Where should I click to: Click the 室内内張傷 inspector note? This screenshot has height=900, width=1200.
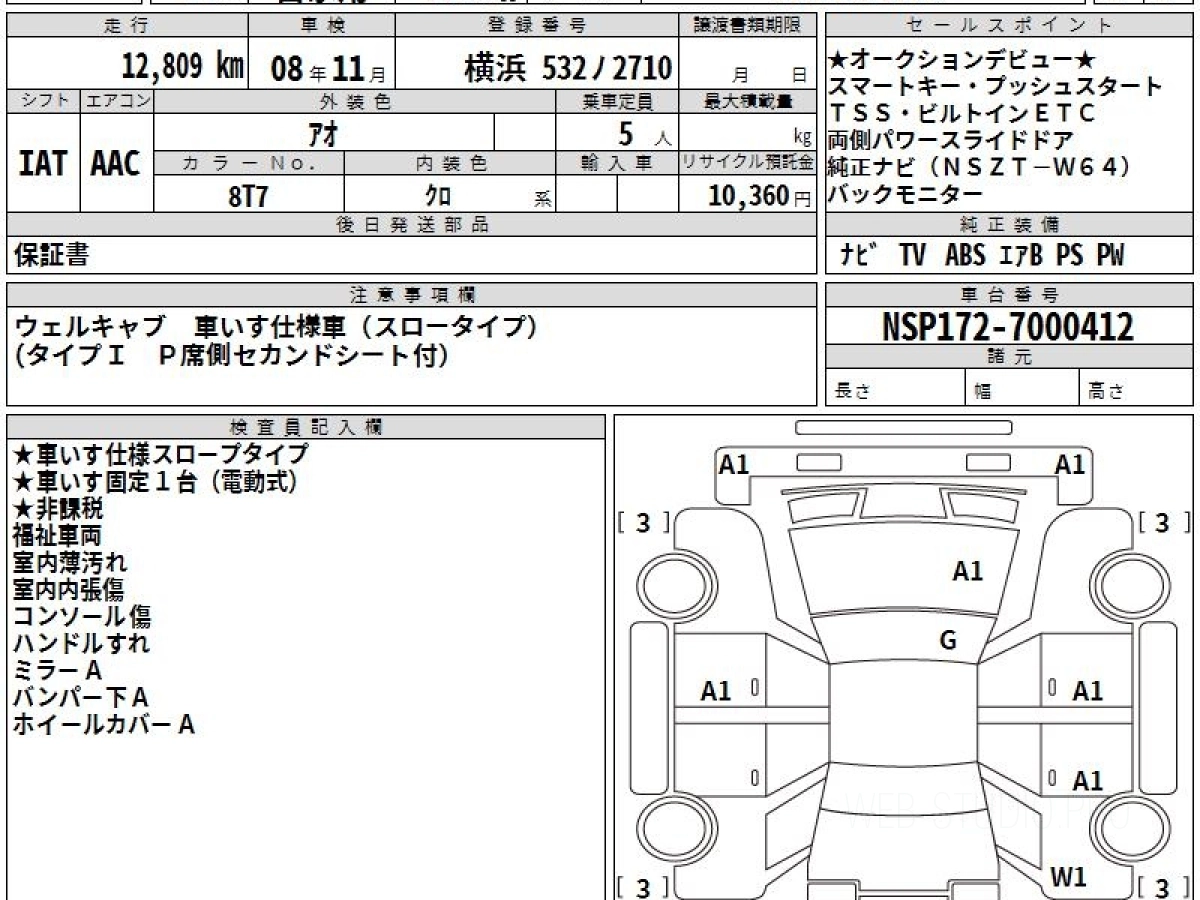pos(70,589)
